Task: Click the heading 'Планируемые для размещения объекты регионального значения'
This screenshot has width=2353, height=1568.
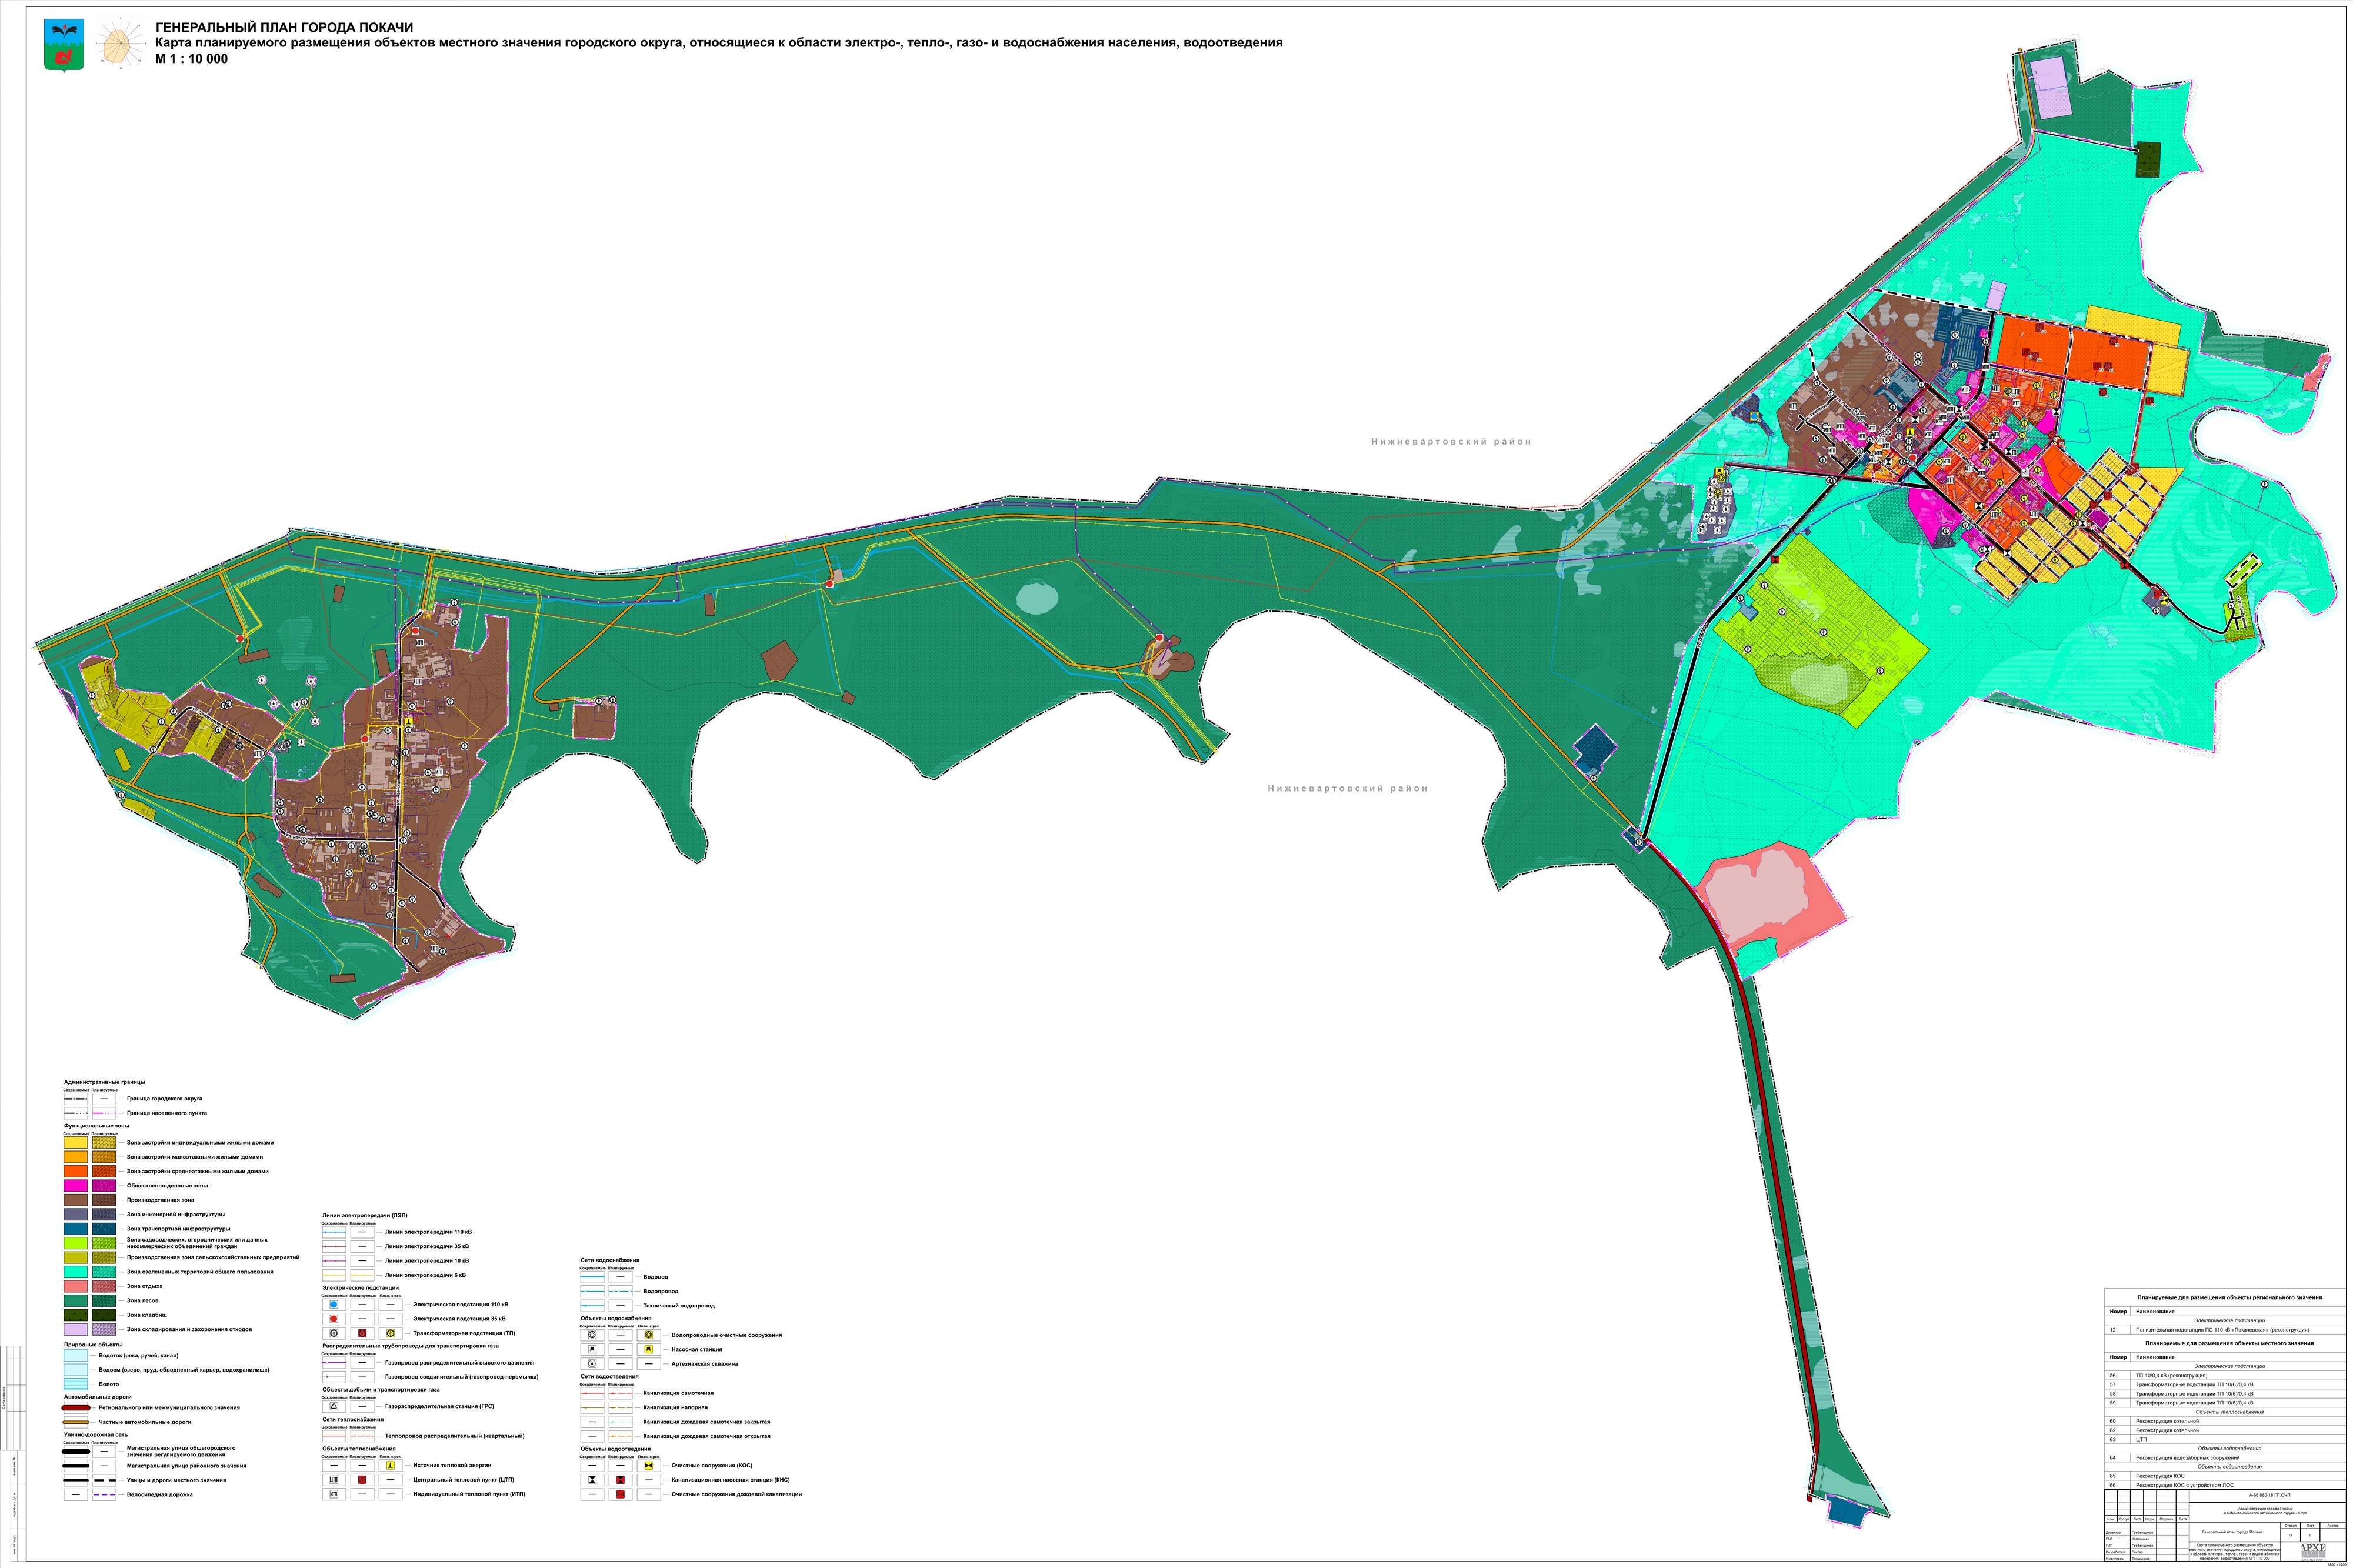Action: [2230, 1297]
